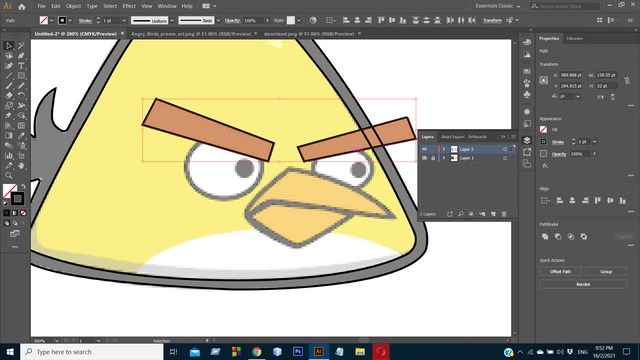Open stroke weight dropdown in control bar
Viewport: 640px width, 360px height.
[x=124, y=20]
